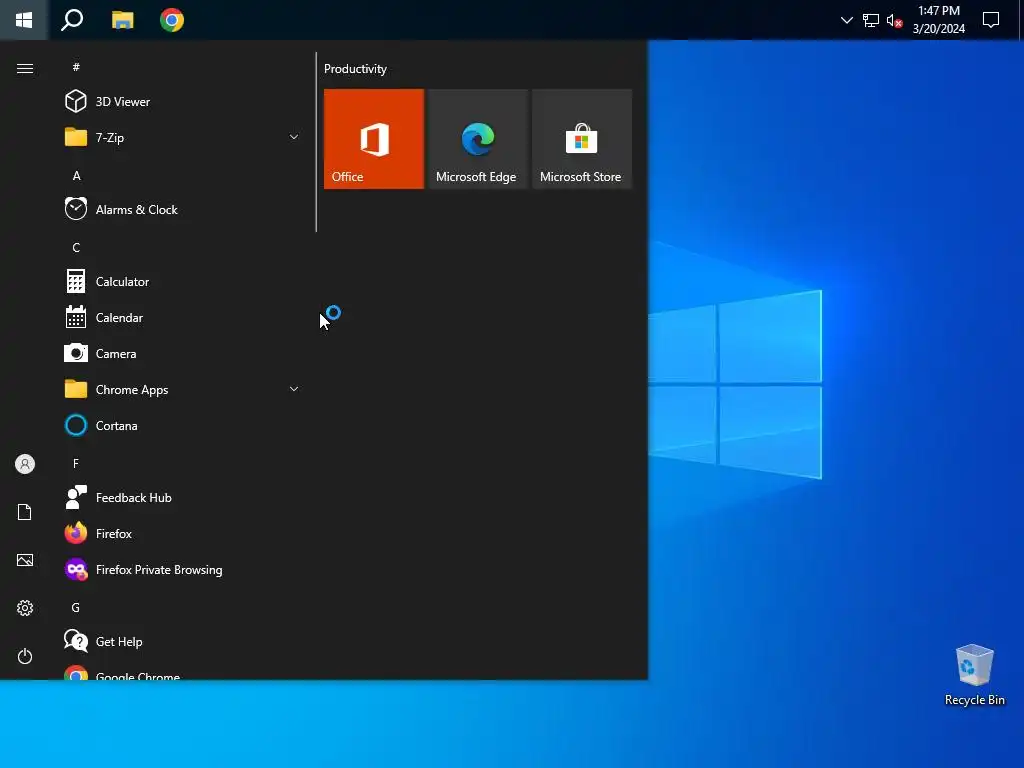Click the G letter group header
Viewport: 1024px width, 768px height.
[76, 607]
